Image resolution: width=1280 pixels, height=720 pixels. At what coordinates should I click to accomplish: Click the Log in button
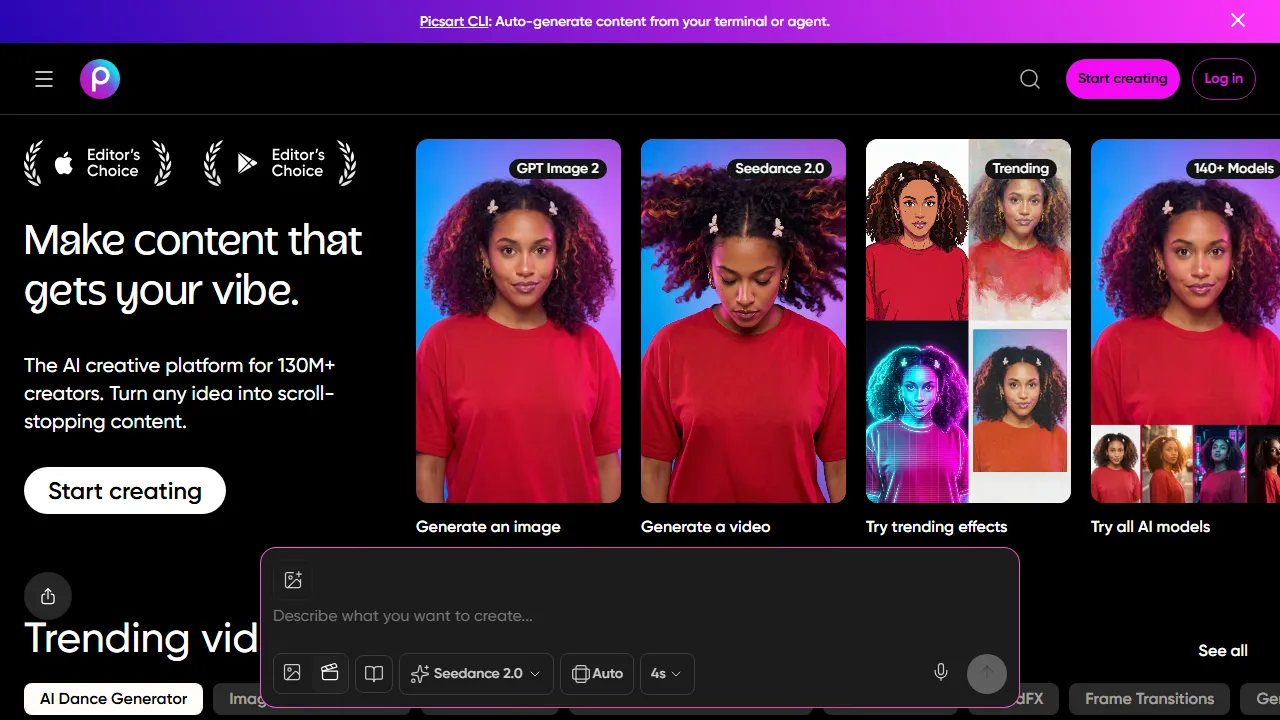pyautogui.click(x=1224, y=79)
